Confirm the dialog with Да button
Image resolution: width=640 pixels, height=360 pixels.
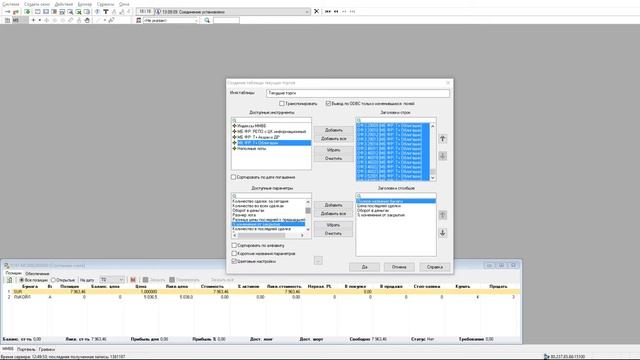click(x=364, y=267)
